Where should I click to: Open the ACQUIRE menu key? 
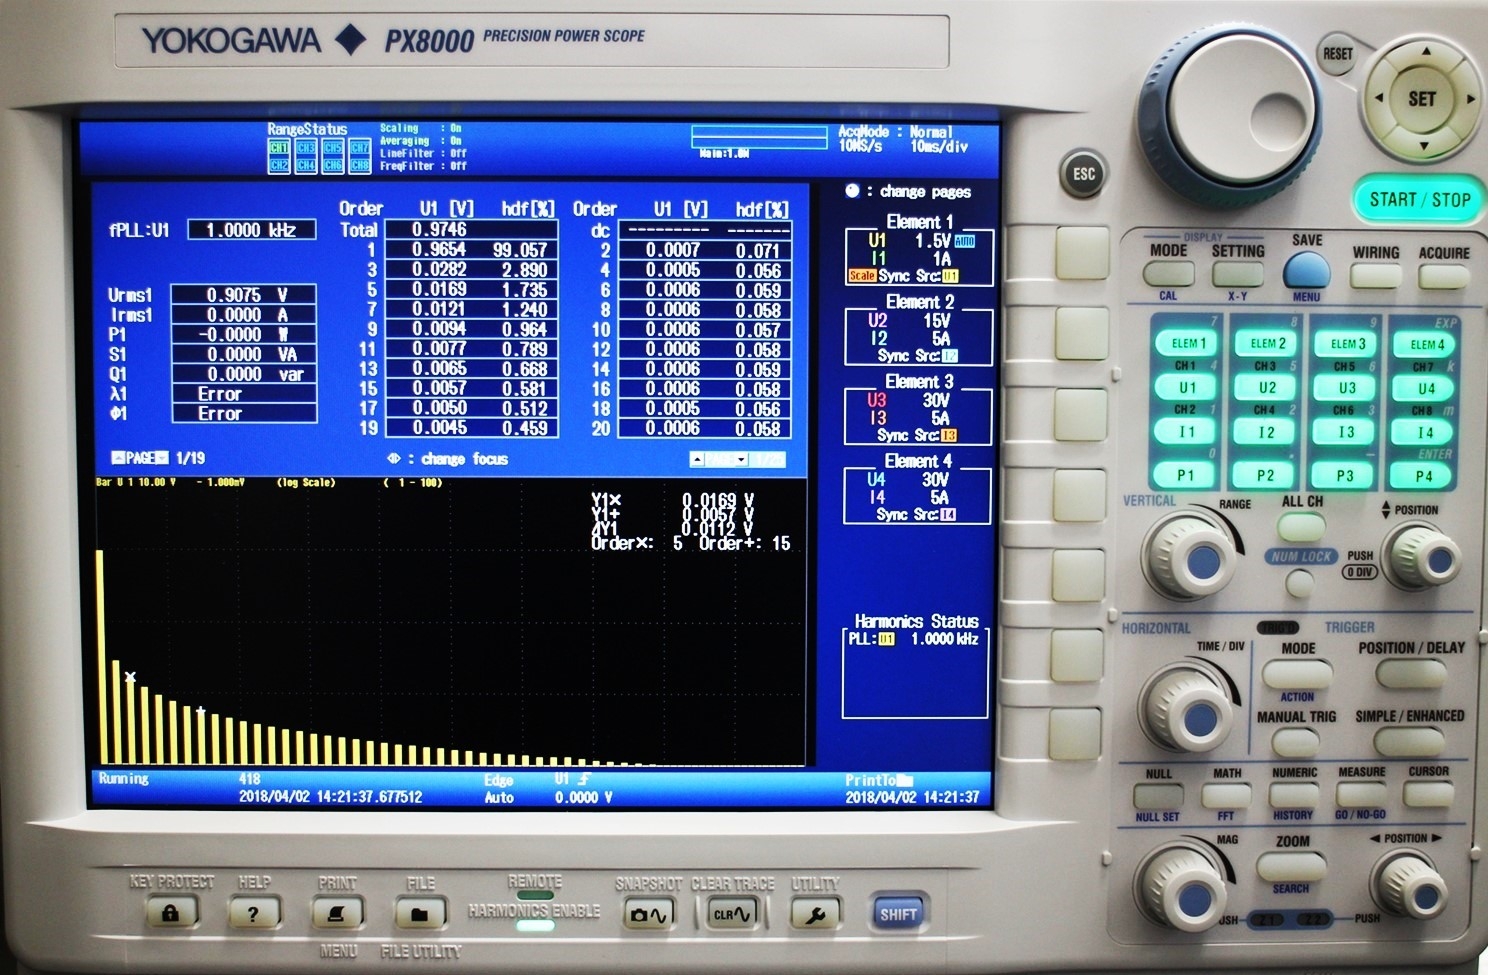tap(1444, 275)
